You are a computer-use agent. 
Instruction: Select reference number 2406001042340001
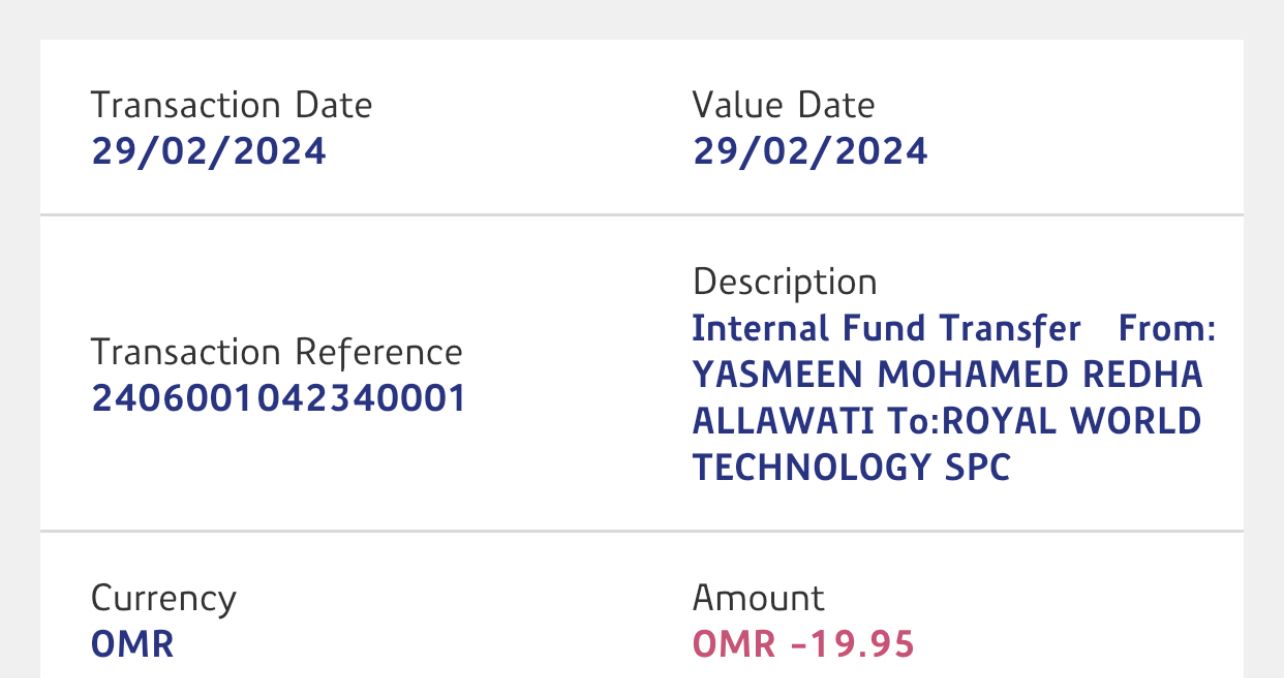(279, 398)
